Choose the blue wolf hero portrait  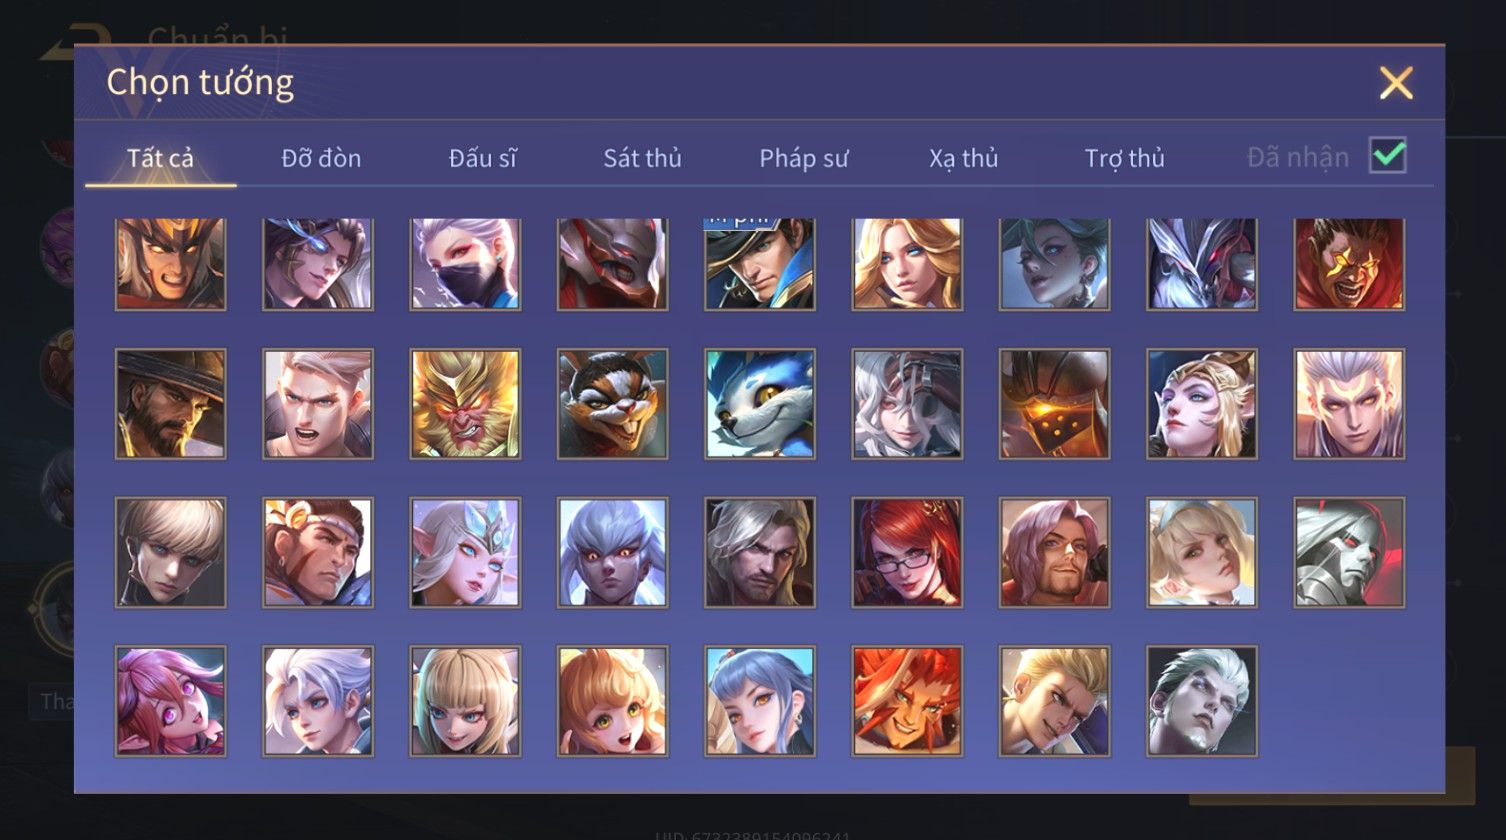(x=759, y=403)
